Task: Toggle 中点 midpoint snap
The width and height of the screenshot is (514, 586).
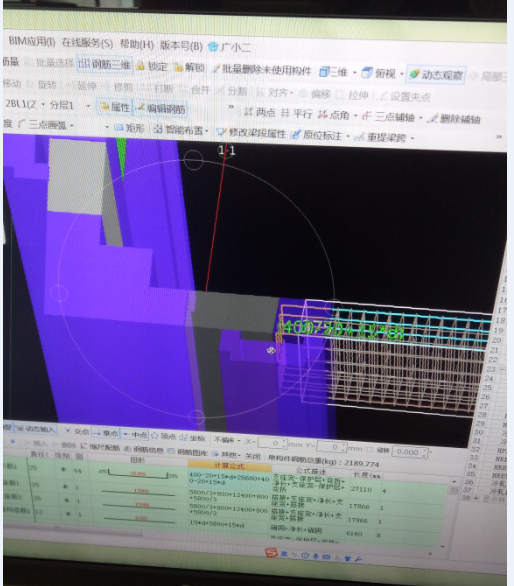Action: click(135, 434)
